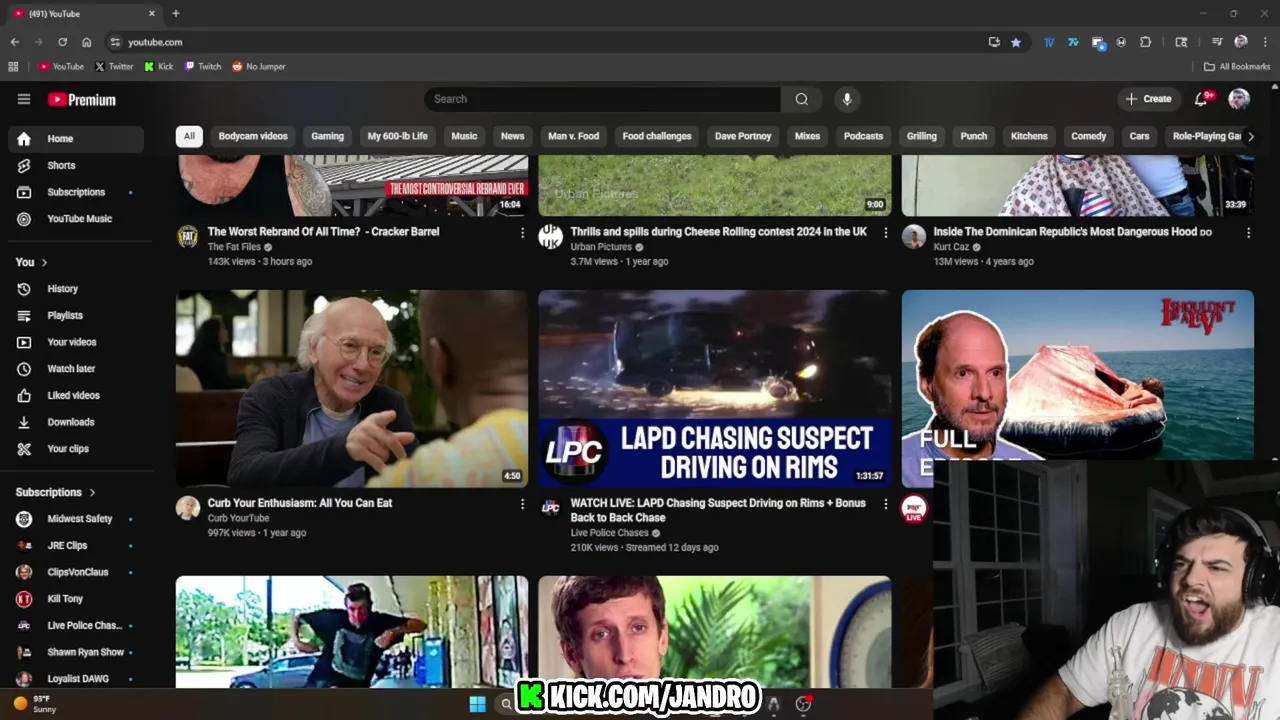The height and width of the screenshot is (720, 1280).
Task: Select the Gaming filter chip
Action: [x=327, y=136]
